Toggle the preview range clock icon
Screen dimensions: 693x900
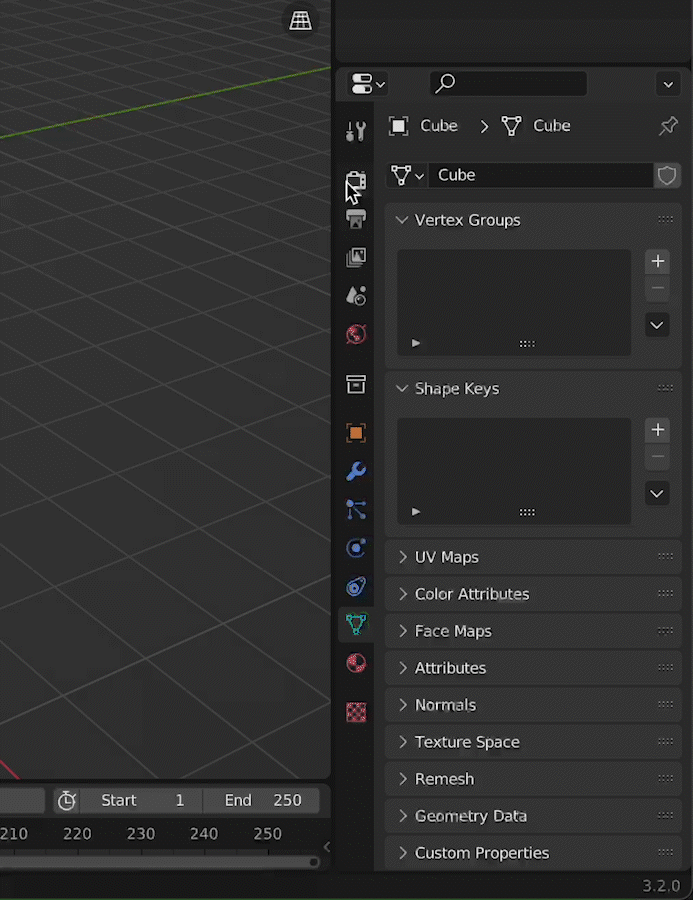coord(67,800)
